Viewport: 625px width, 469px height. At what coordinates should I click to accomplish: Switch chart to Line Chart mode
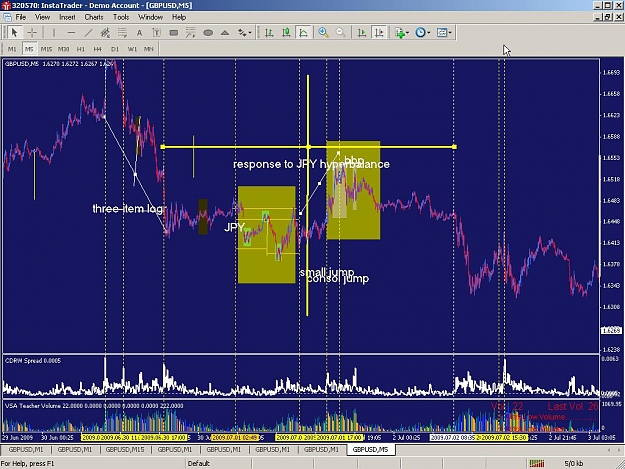tap(303, 33)
